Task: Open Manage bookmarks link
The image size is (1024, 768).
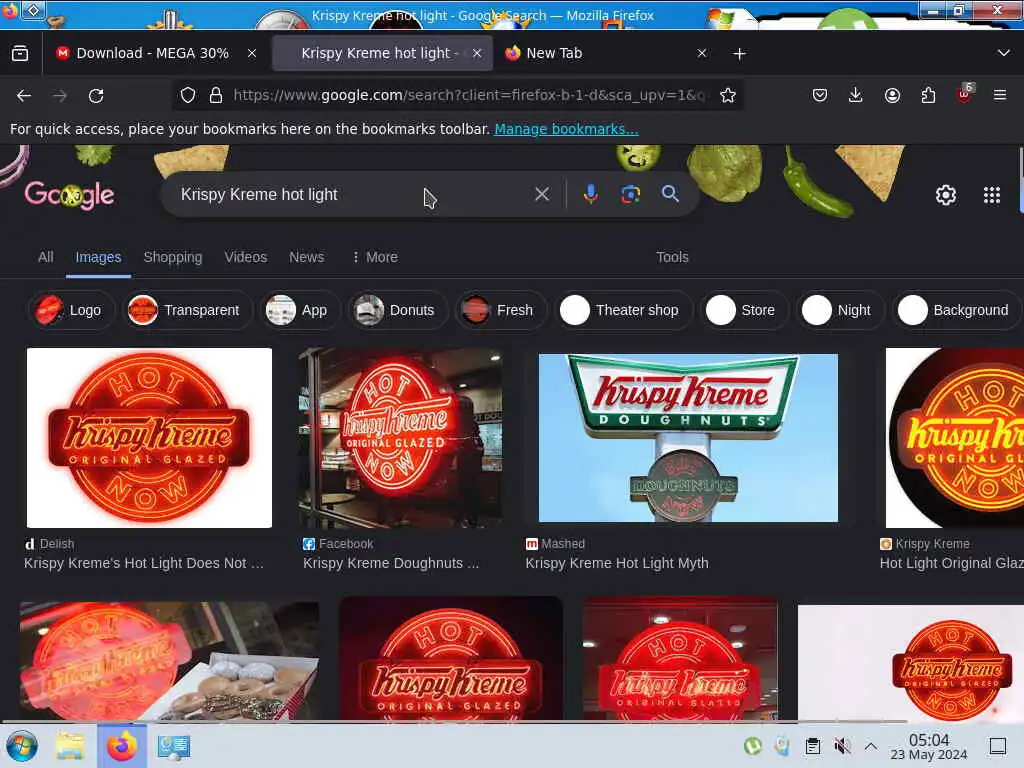Action: pyautogui.click(x=566, y=129)
